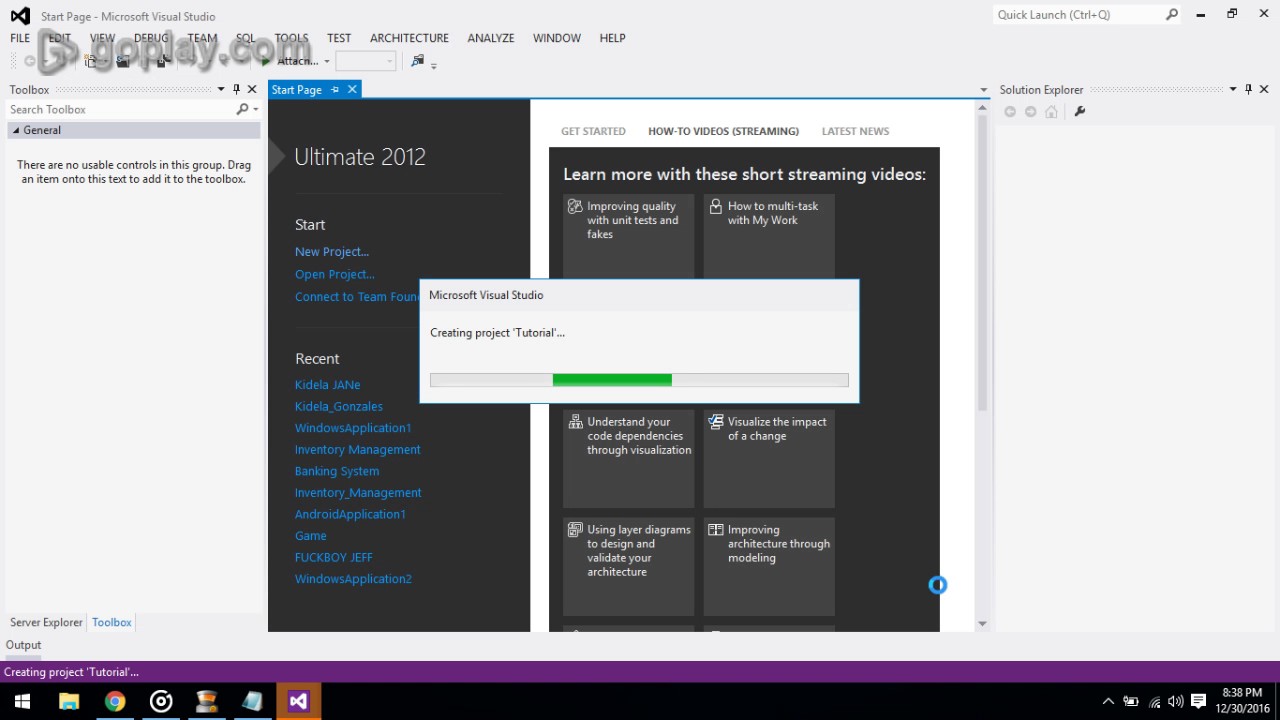Click the volume speaker tray icon
This screenshot has height=720, width=1280.
pos(1175,702)
